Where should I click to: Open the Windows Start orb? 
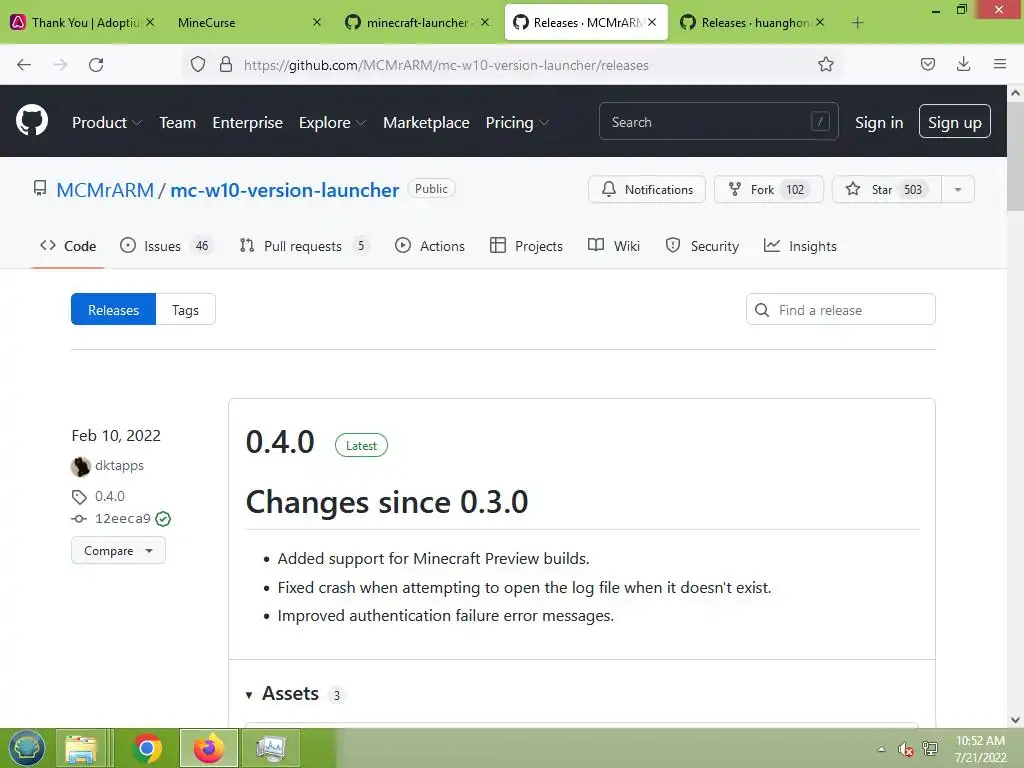tap(27, 748)
